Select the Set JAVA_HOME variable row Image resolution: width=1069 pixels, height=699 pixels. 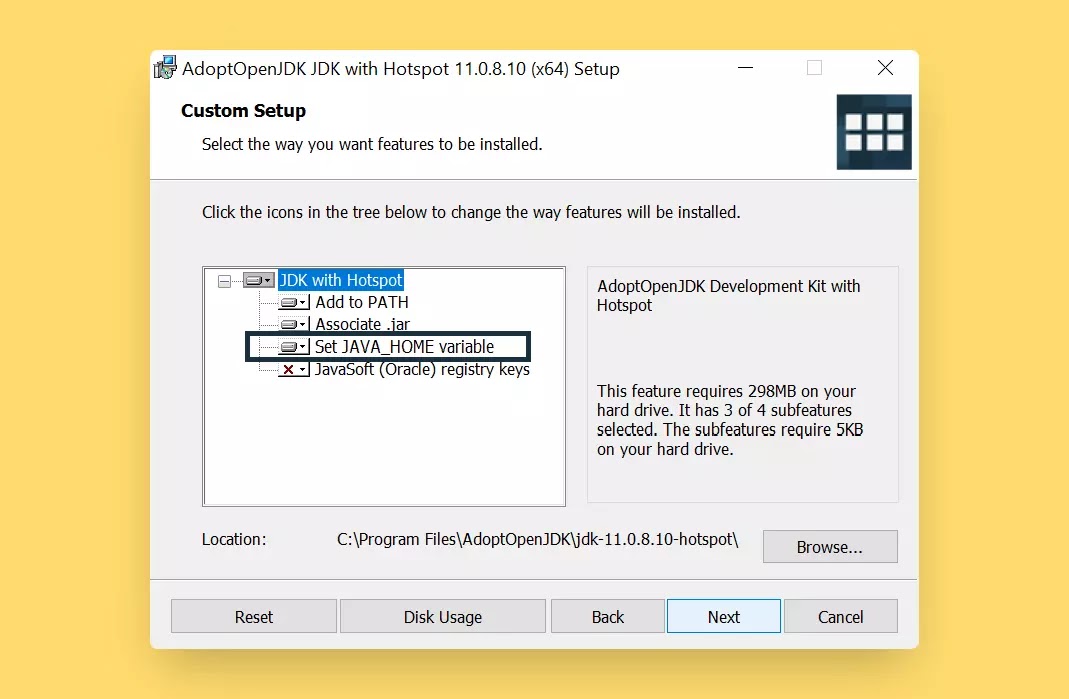[x=404, y=346]
